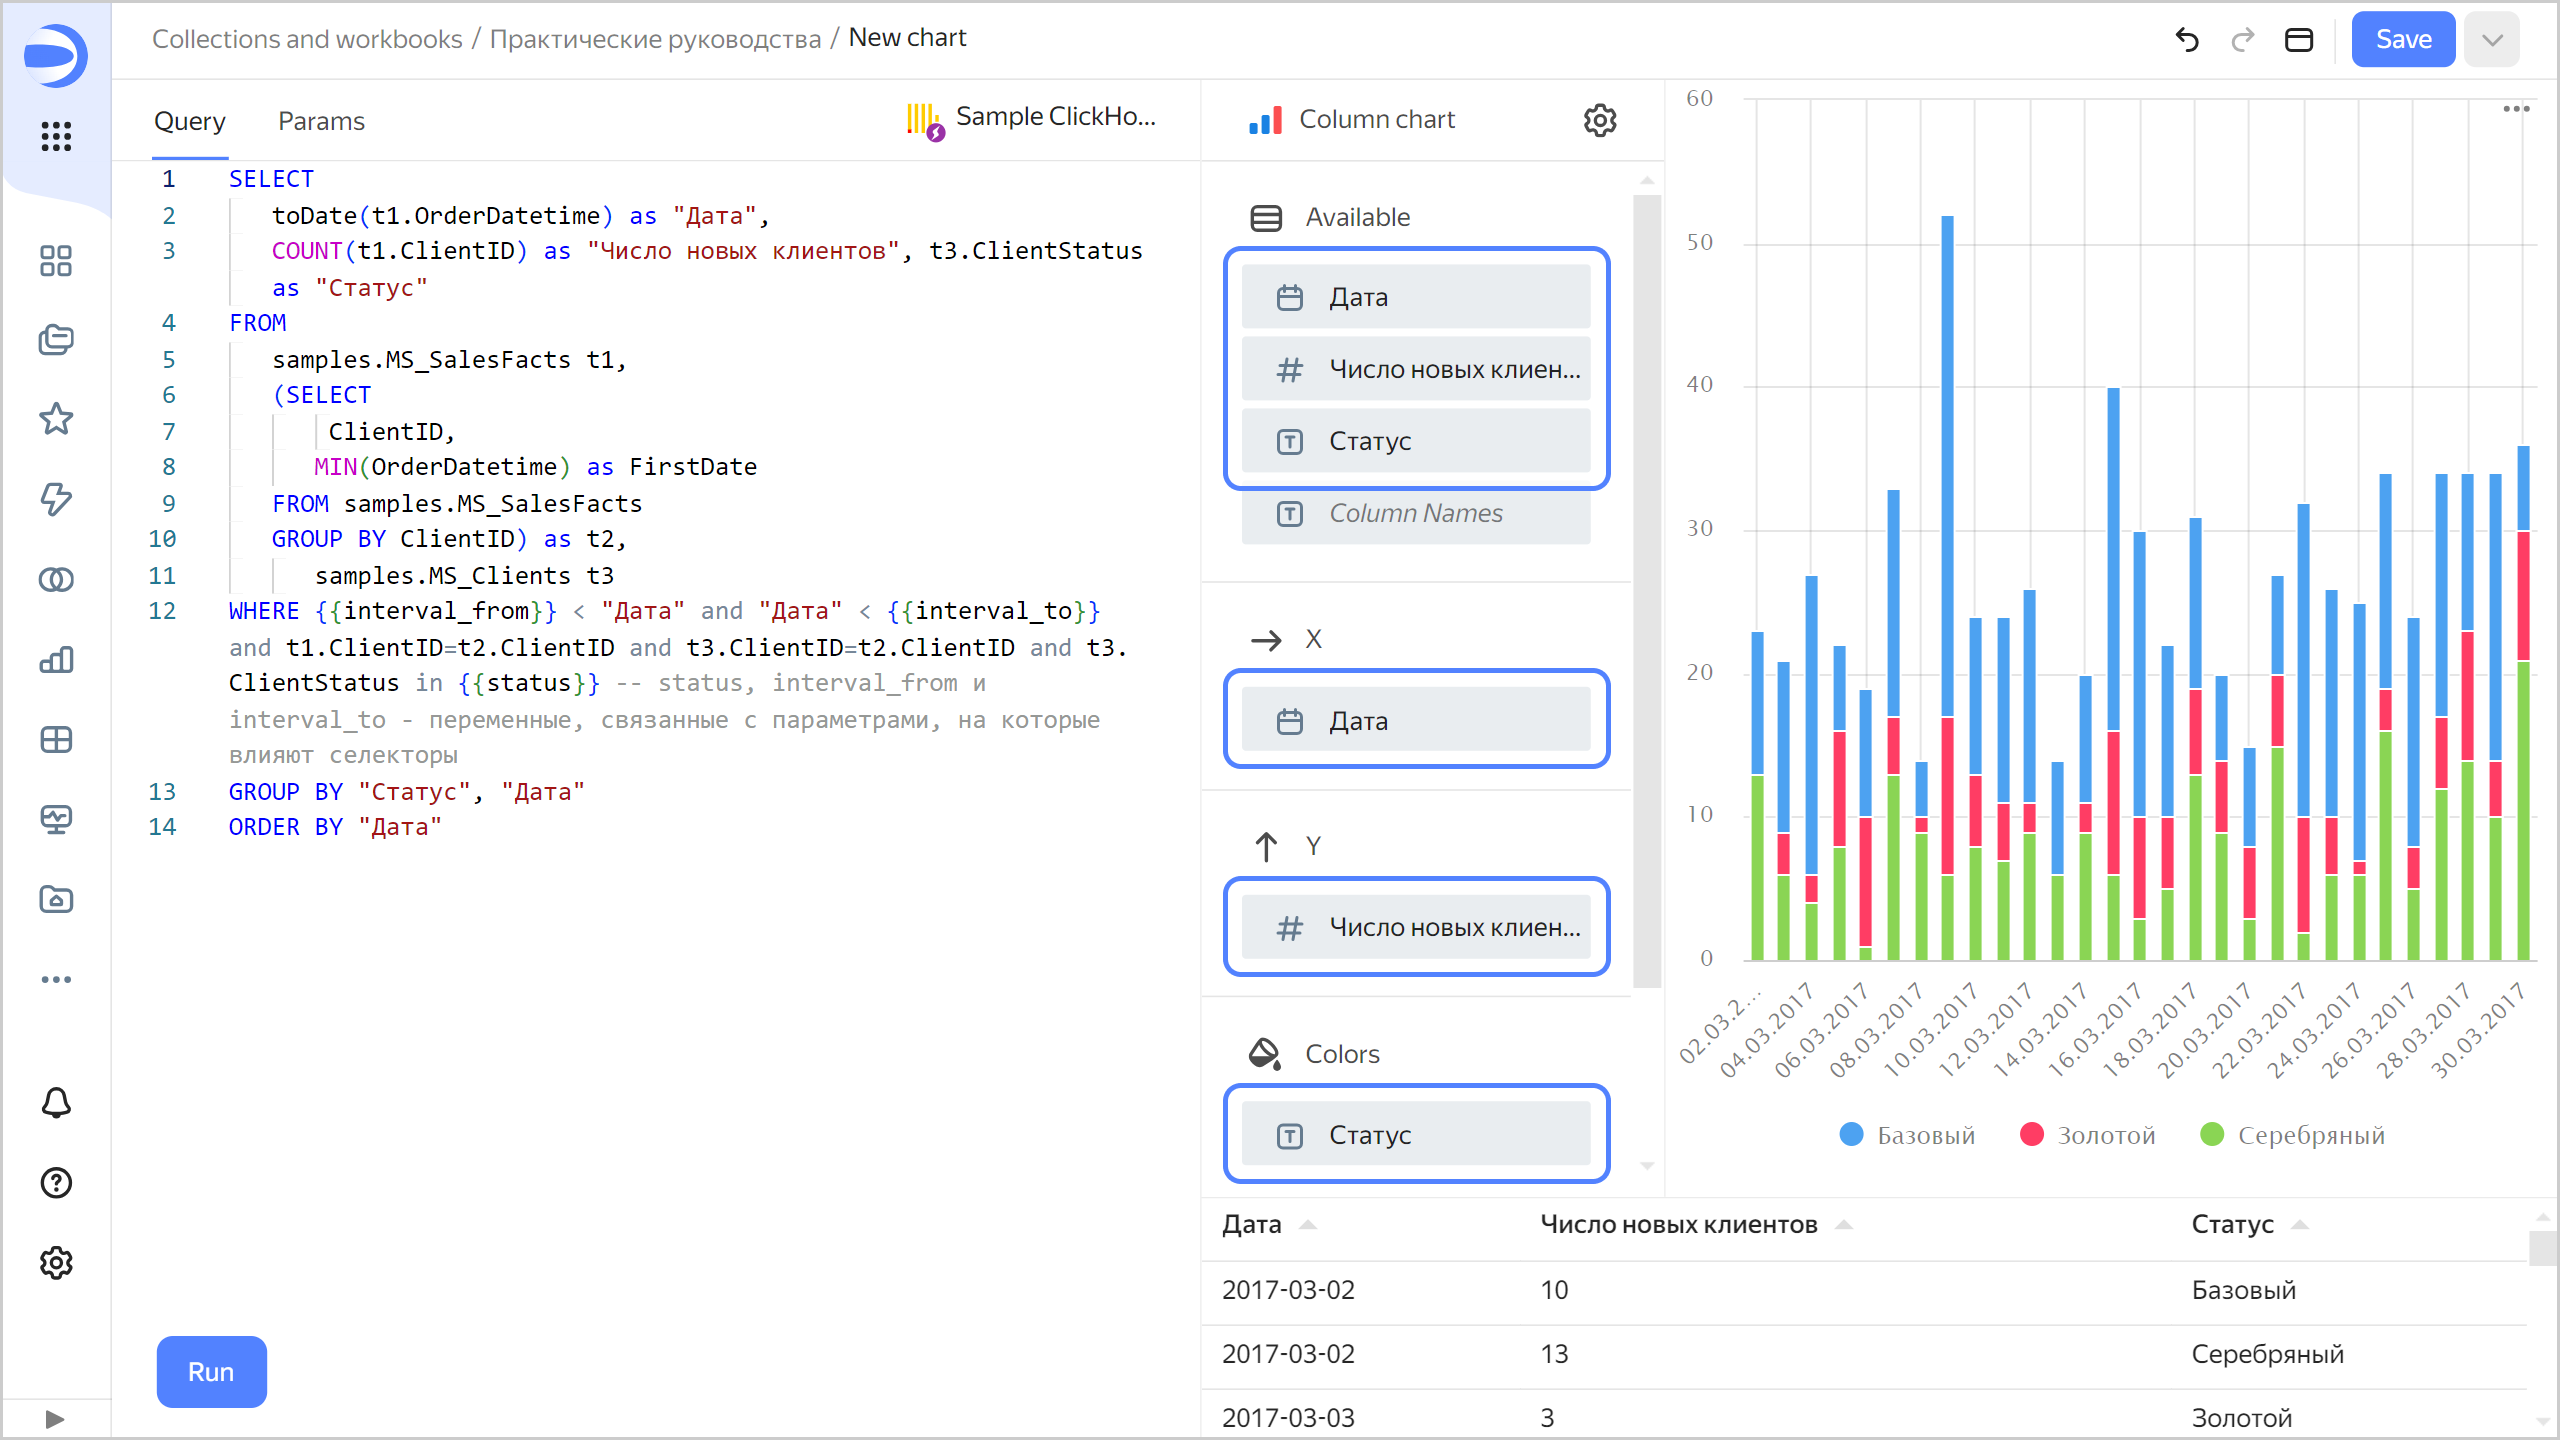Open the chart options three-dot menu

tap(2518, 108)
